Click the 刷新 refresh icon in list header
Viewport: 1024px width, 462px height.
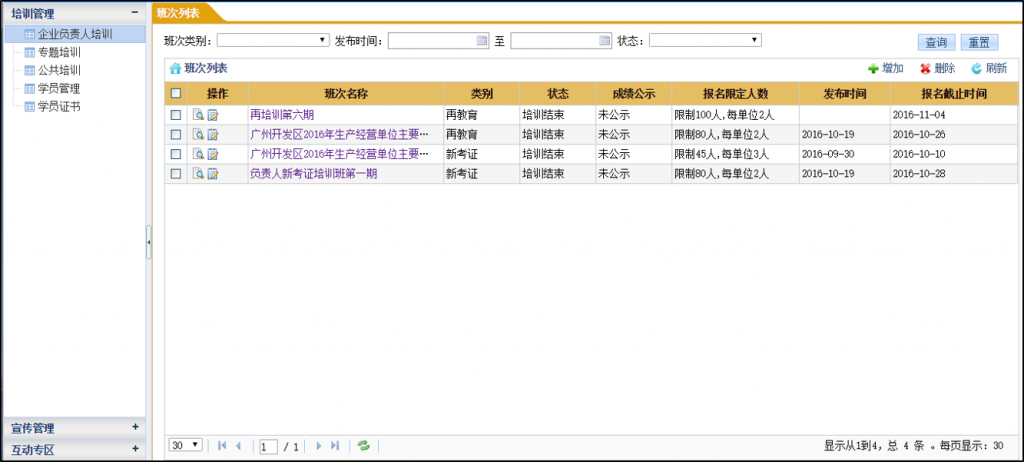click(976, 69)
